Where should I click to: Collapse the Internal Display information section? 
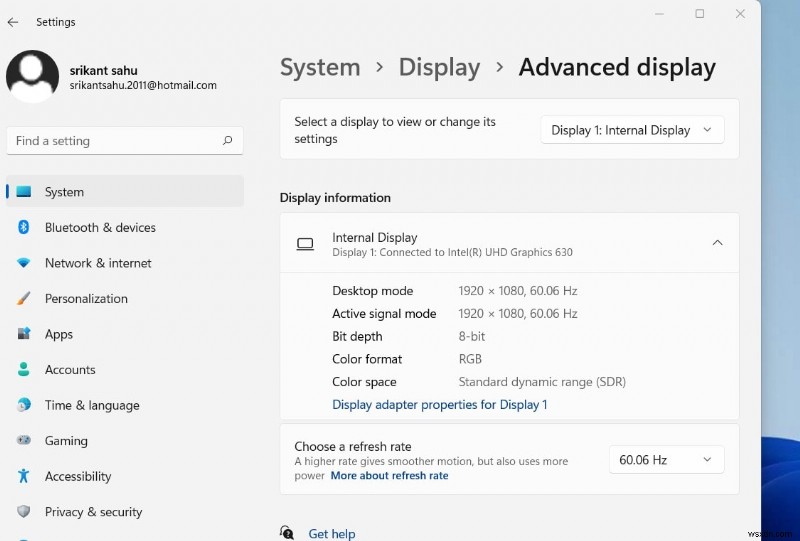[717, 243]
